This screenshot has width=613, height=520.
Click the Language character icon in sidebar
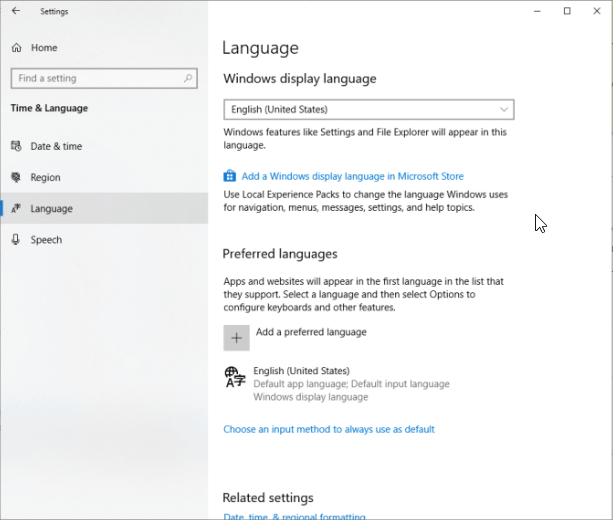pyautogui.click(x=16, y=208)
